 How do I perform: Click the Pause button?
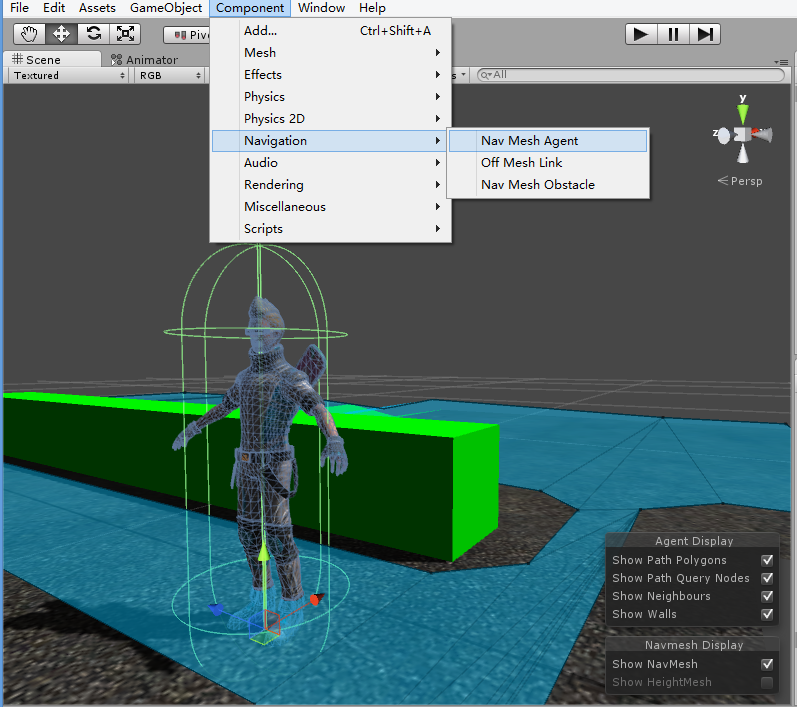[673, 35]
